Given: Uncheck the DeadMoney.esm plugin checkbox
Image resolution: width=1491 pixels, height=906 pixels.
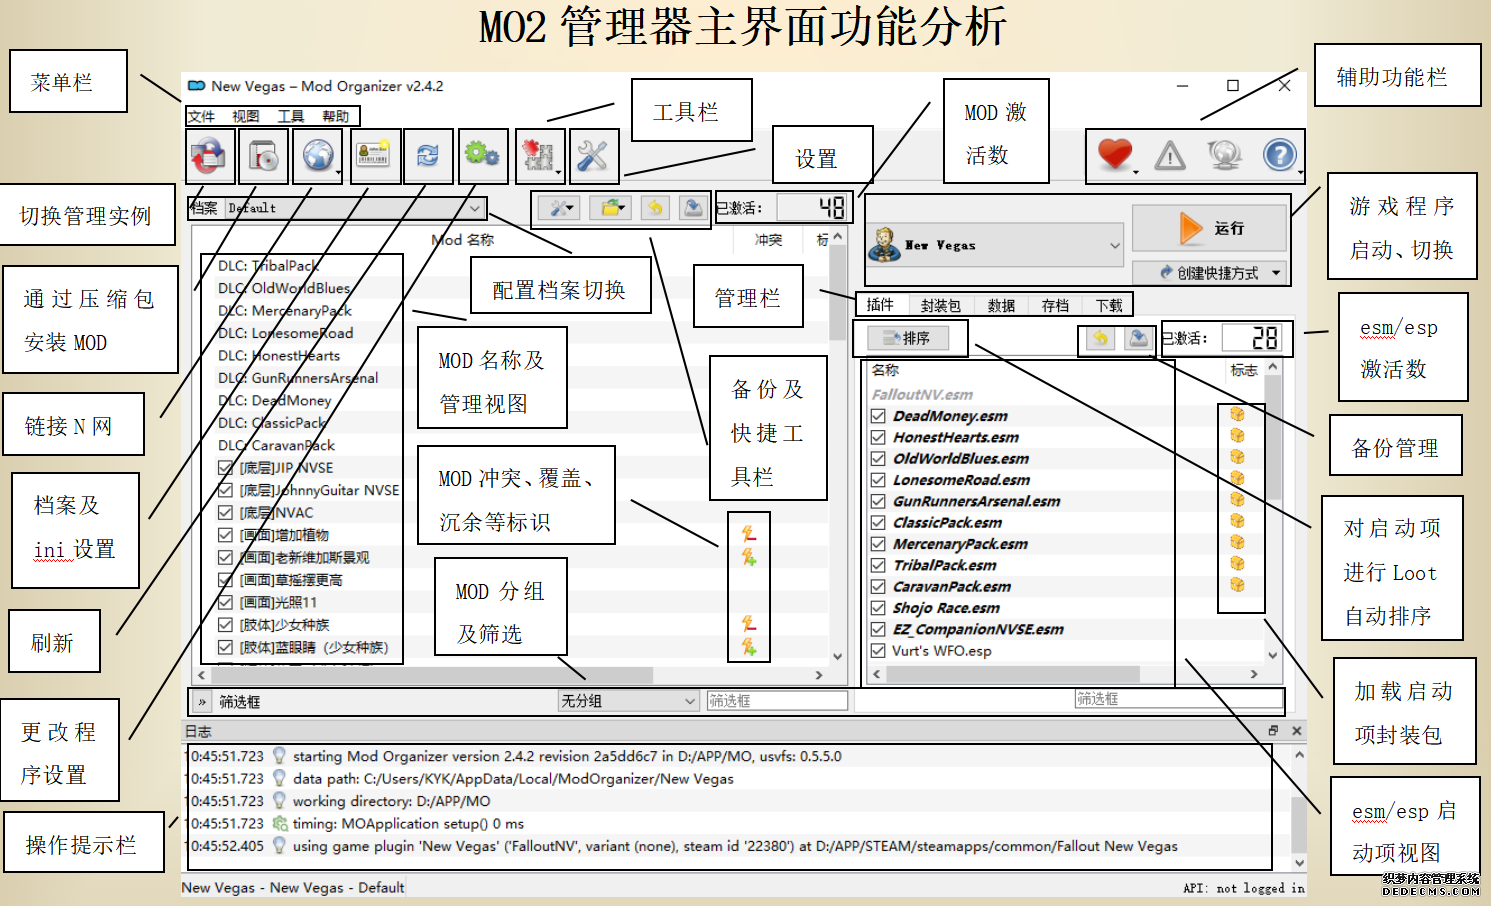Looking at the screenshot, I should click(x=878, y=416).
